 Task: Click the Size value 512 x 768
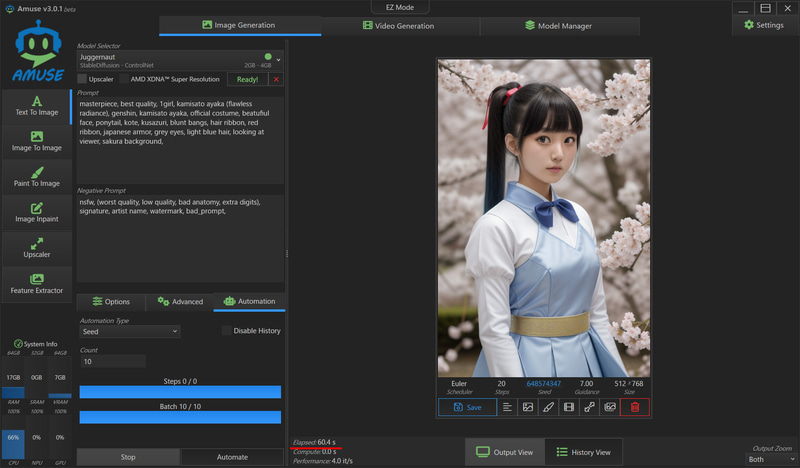629,383
